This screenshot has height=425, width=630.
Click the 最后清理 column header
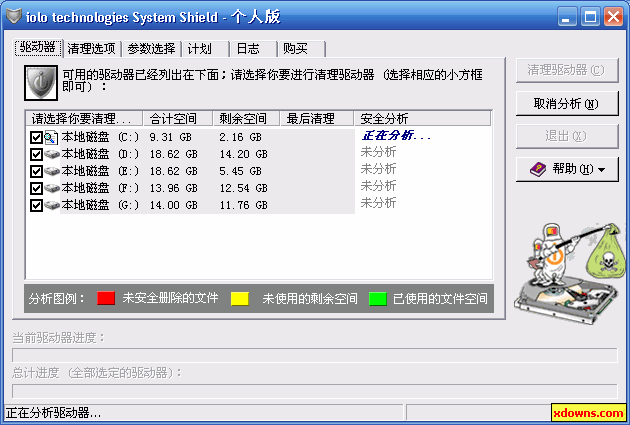pyautogui.click(x=317, y=119)
